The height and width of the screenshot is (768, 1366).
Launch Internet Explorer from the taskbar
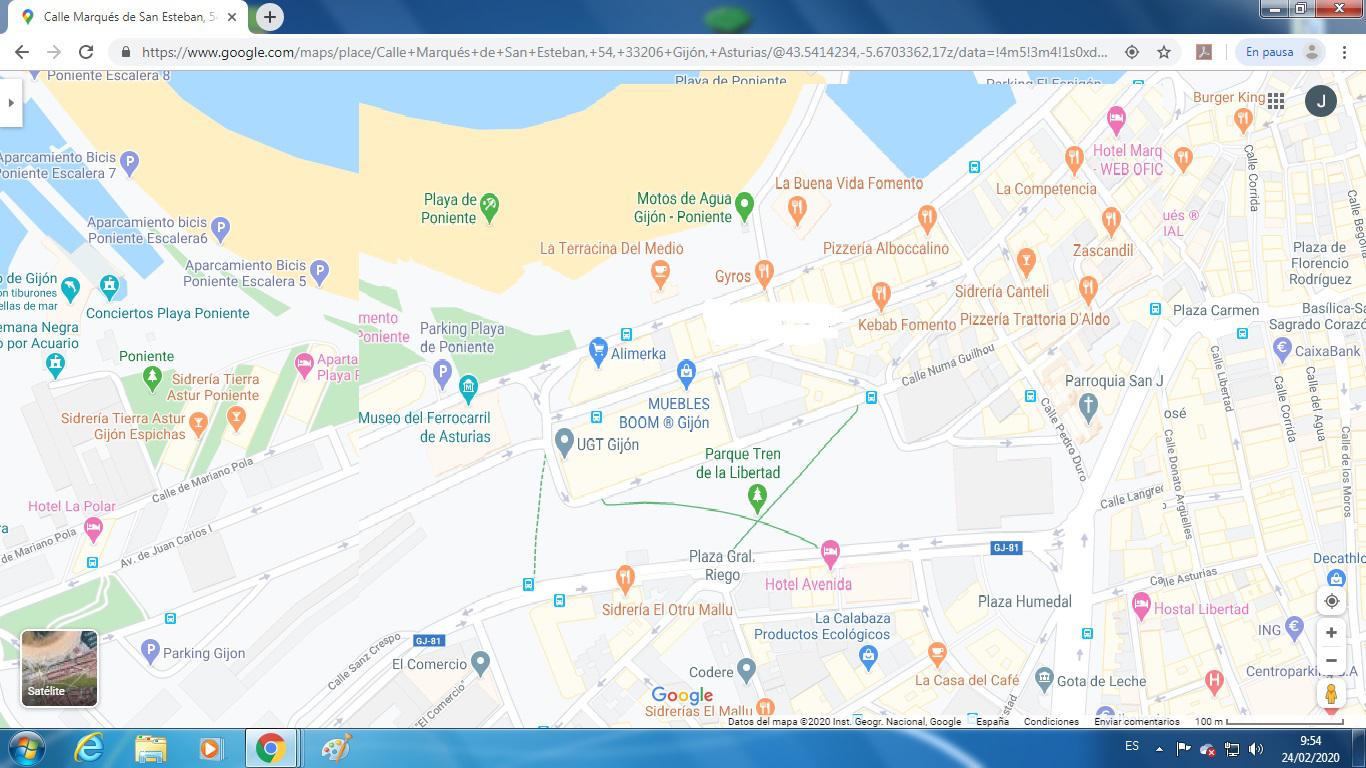tap(89, 748)
